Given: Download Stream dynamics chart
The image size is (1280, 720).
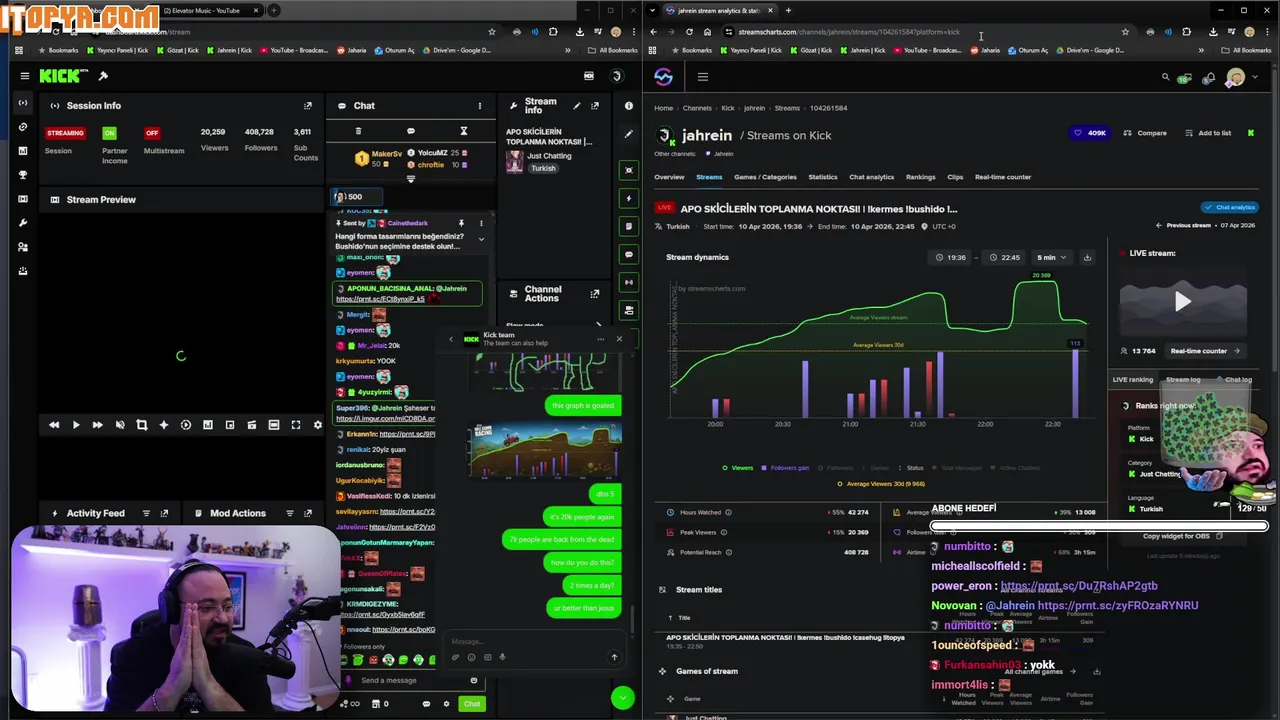Looking at the screenshot, I should [1087, 257].
